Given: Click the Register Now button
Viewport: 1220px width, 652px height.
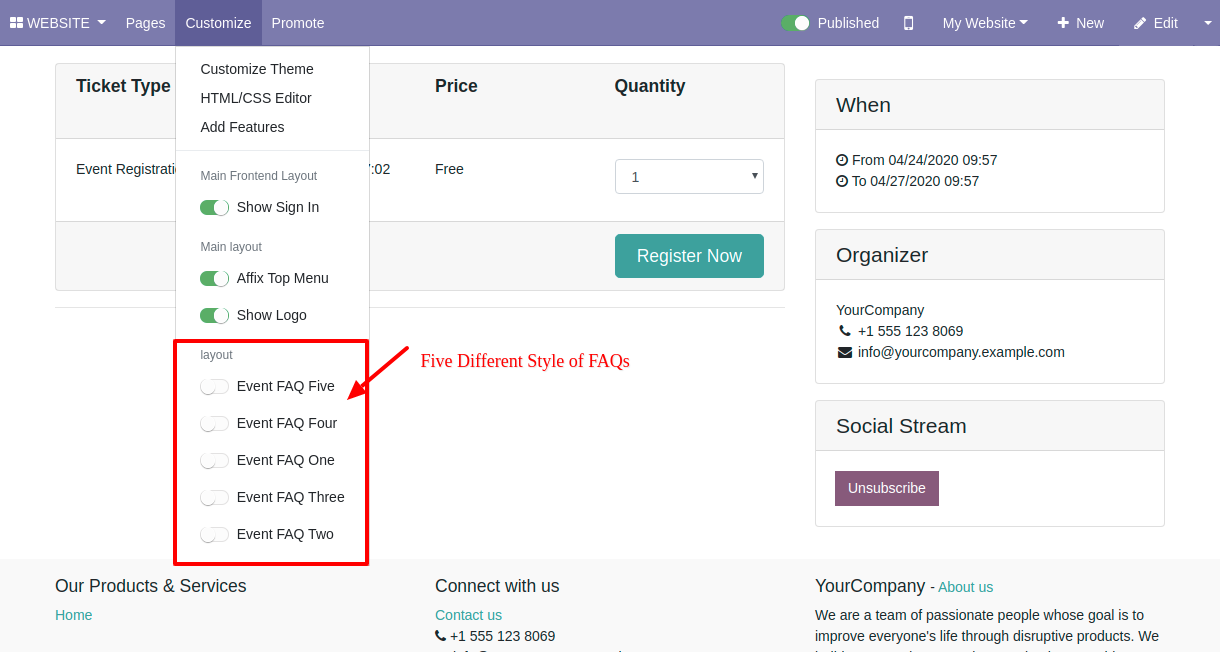Looking at the screenshot, I should [x=689, y=256].
